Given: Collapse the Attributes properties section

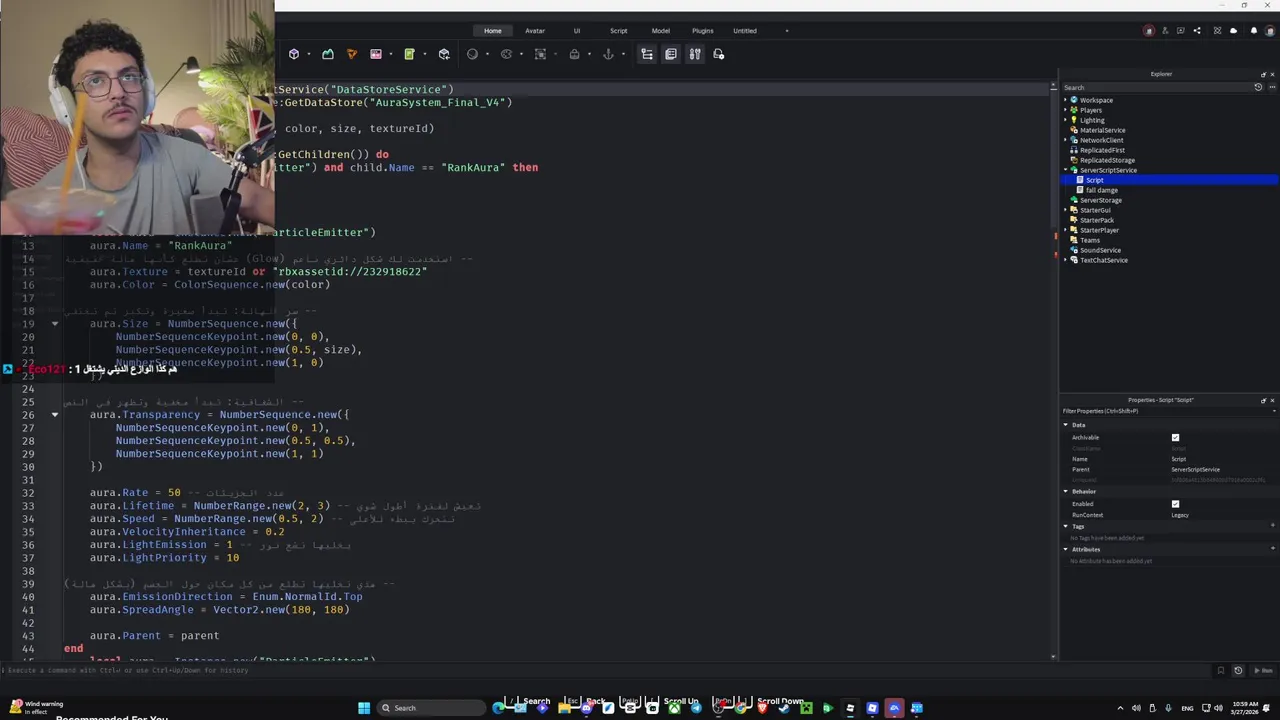Looking at the screenshot, I should click(1066, 549).
